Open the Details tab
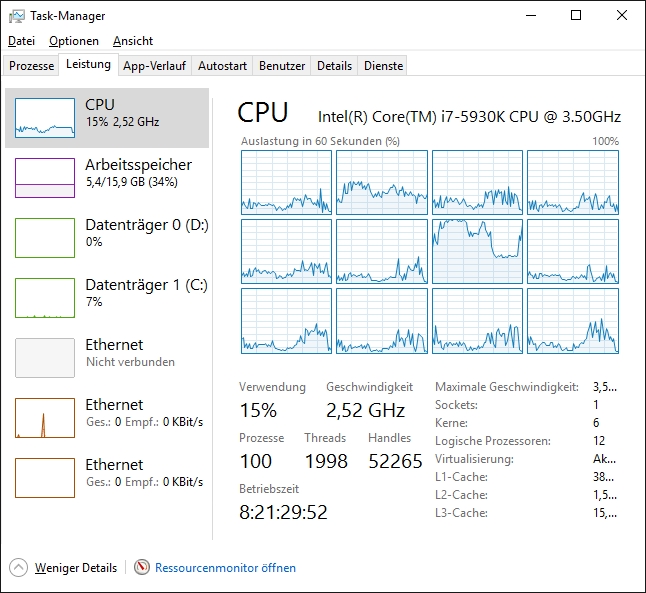The width and height of the screenshot is (646, 593). tap(334, 66)
